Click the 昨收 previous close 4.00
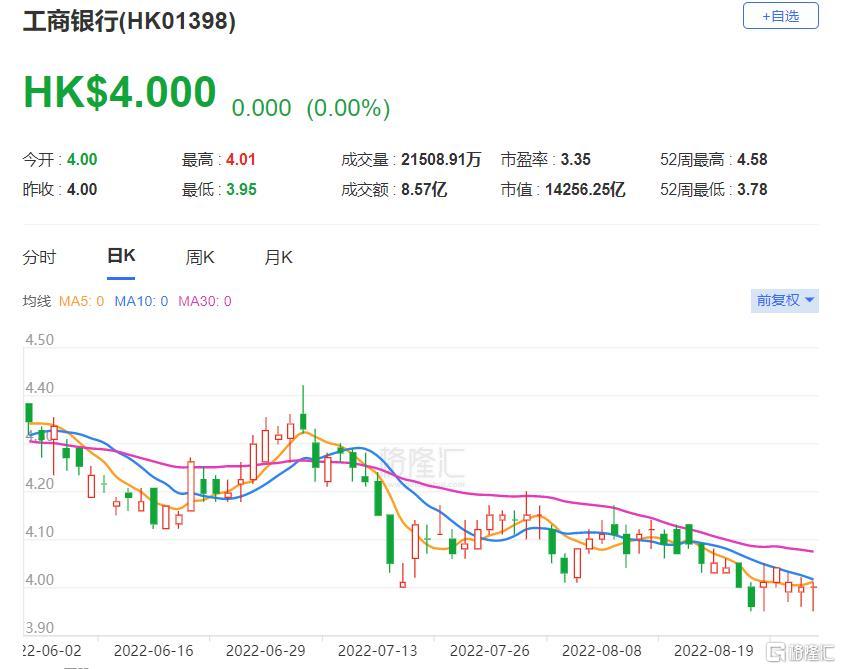The width and height of the screenshot is (841, 669). 82,189
